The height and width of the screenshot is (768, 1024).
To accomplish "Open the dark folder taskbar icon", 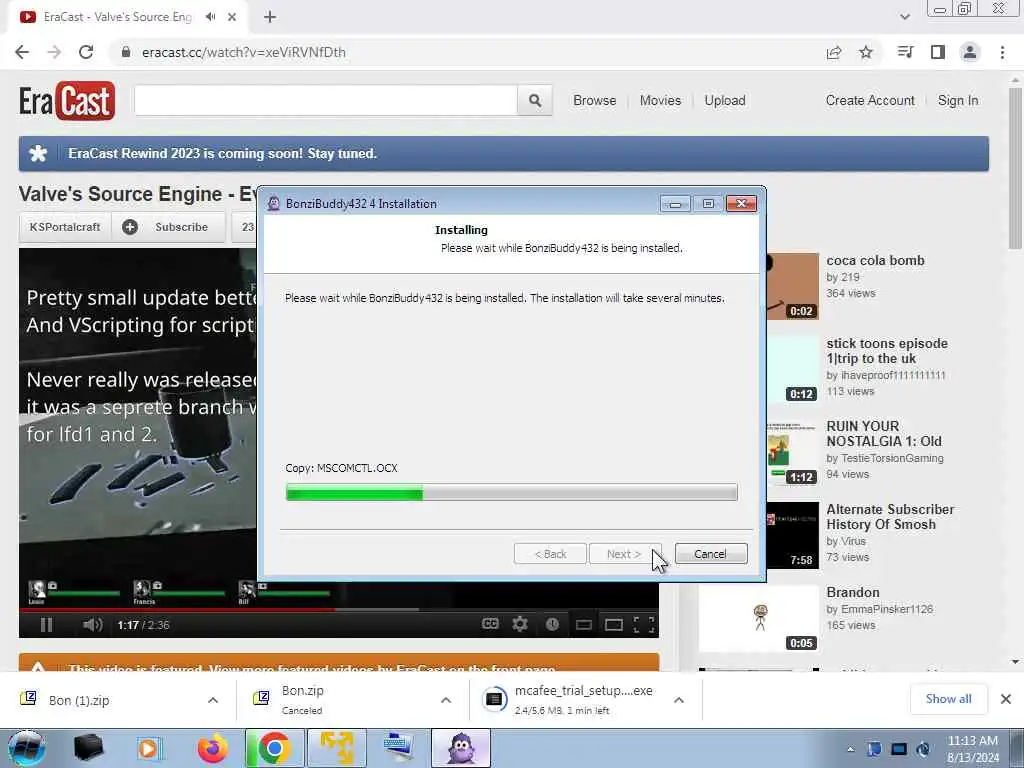I will click(89, 748).
